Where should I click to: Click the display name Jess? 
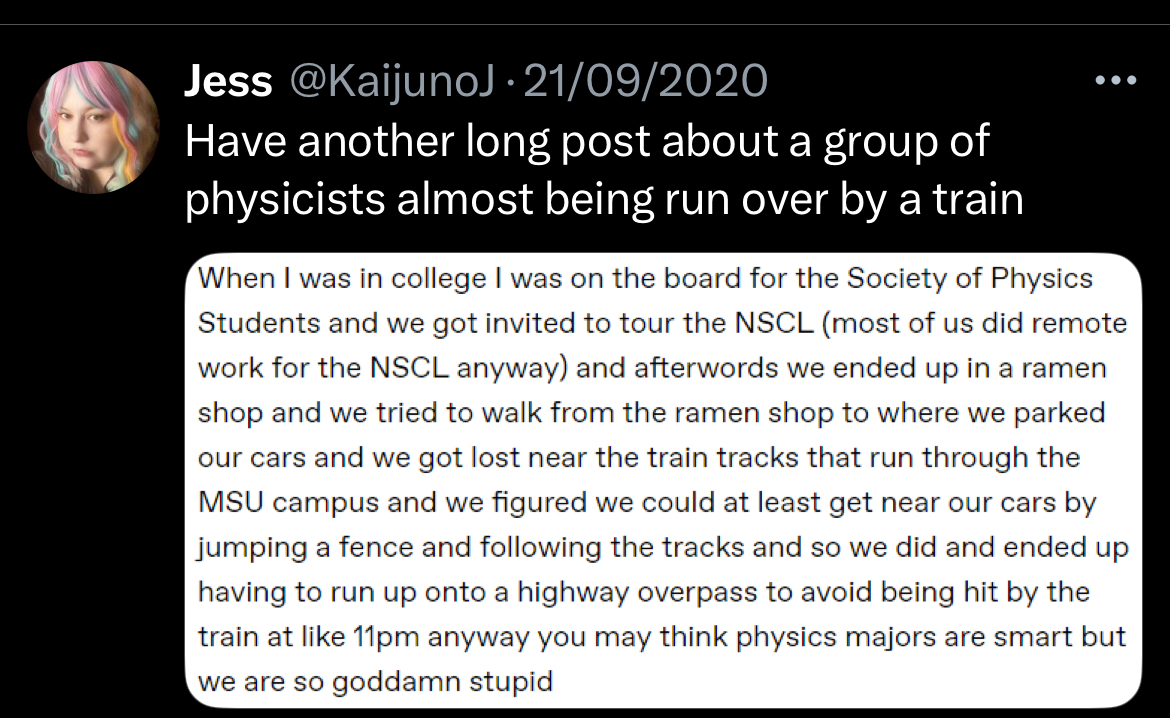point(228,81)
